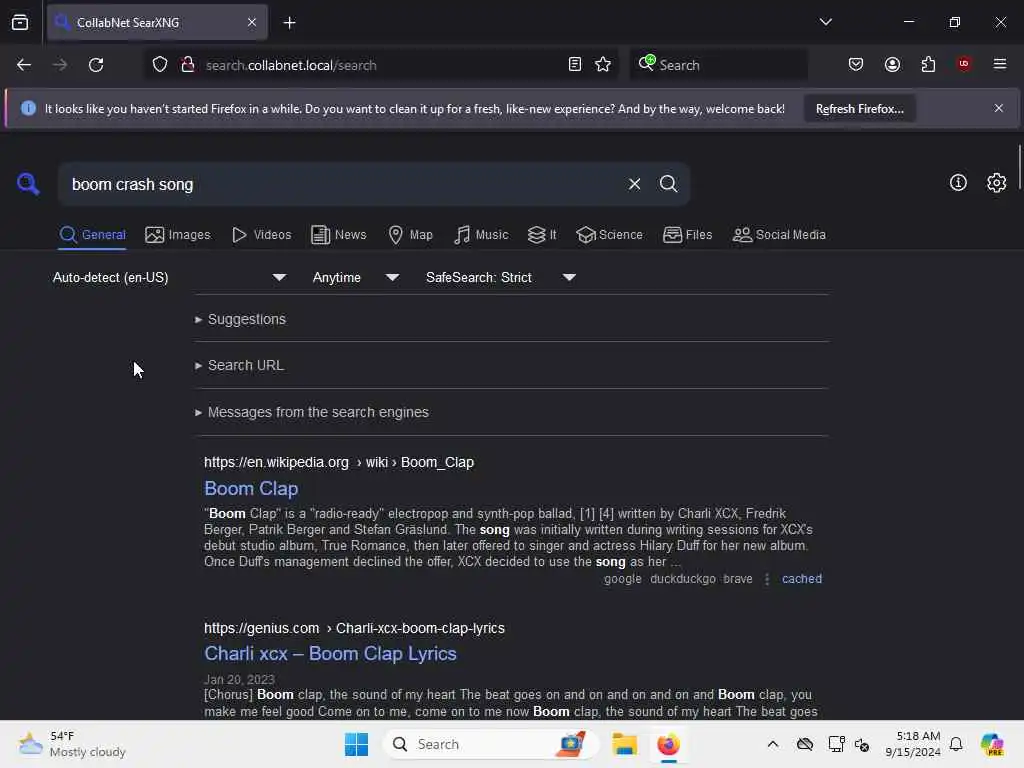Open the Boom Clap Wikipedia result
This screenshot has width=1024, height=768.
251,488
